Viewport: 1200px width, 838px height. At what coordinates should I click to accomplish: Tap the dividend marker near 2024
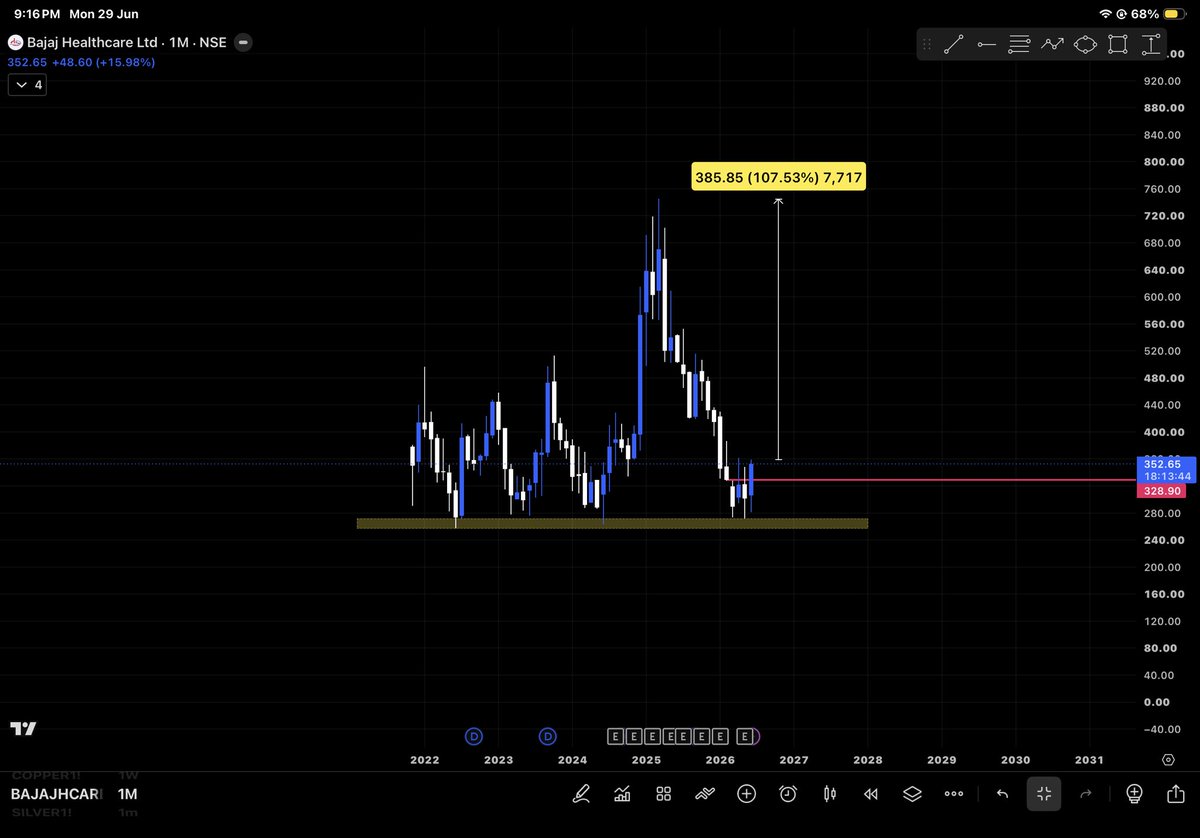[548, 736]
